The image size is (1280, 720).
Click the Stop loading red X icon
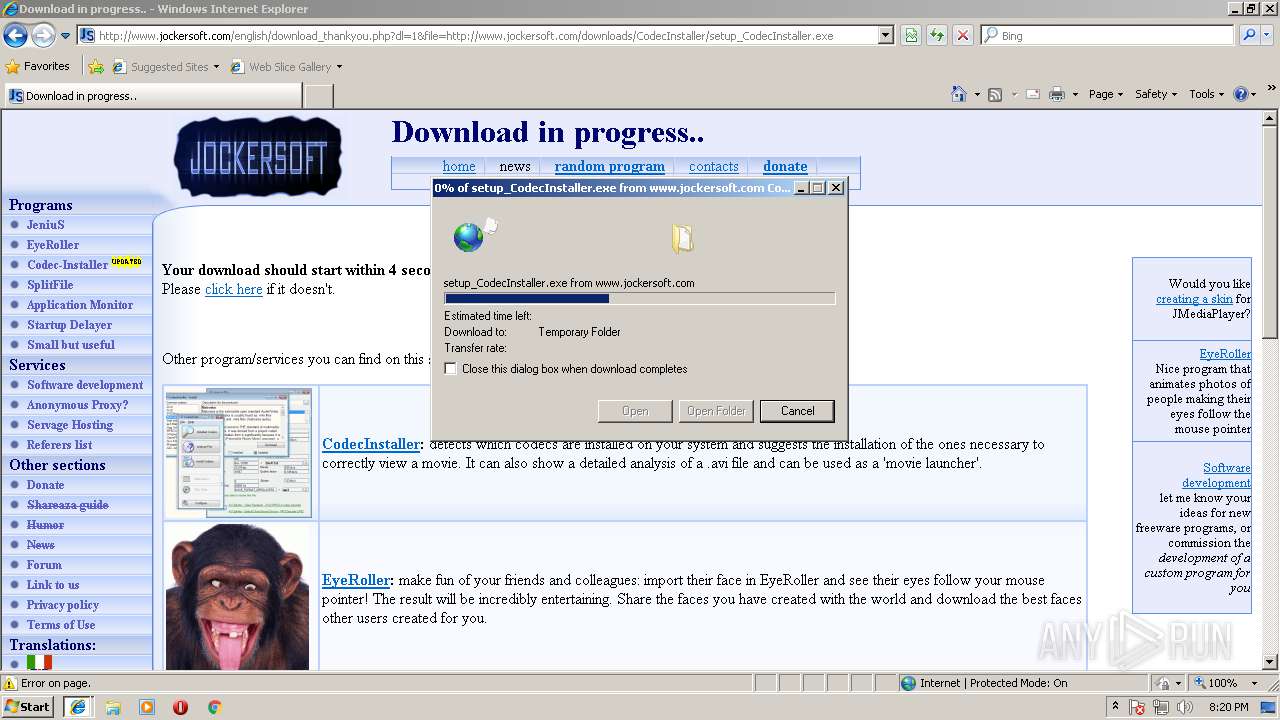click(962, 35)
